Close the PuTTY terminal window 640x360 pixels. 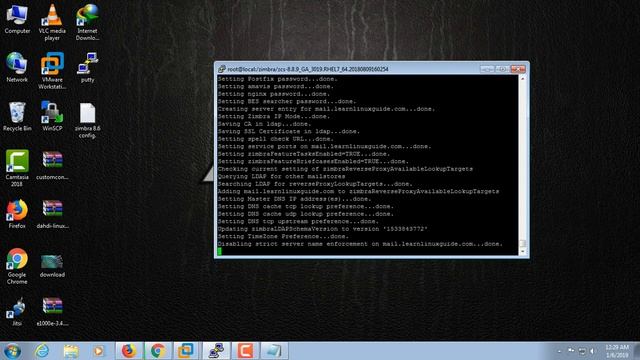coord(518,69)
